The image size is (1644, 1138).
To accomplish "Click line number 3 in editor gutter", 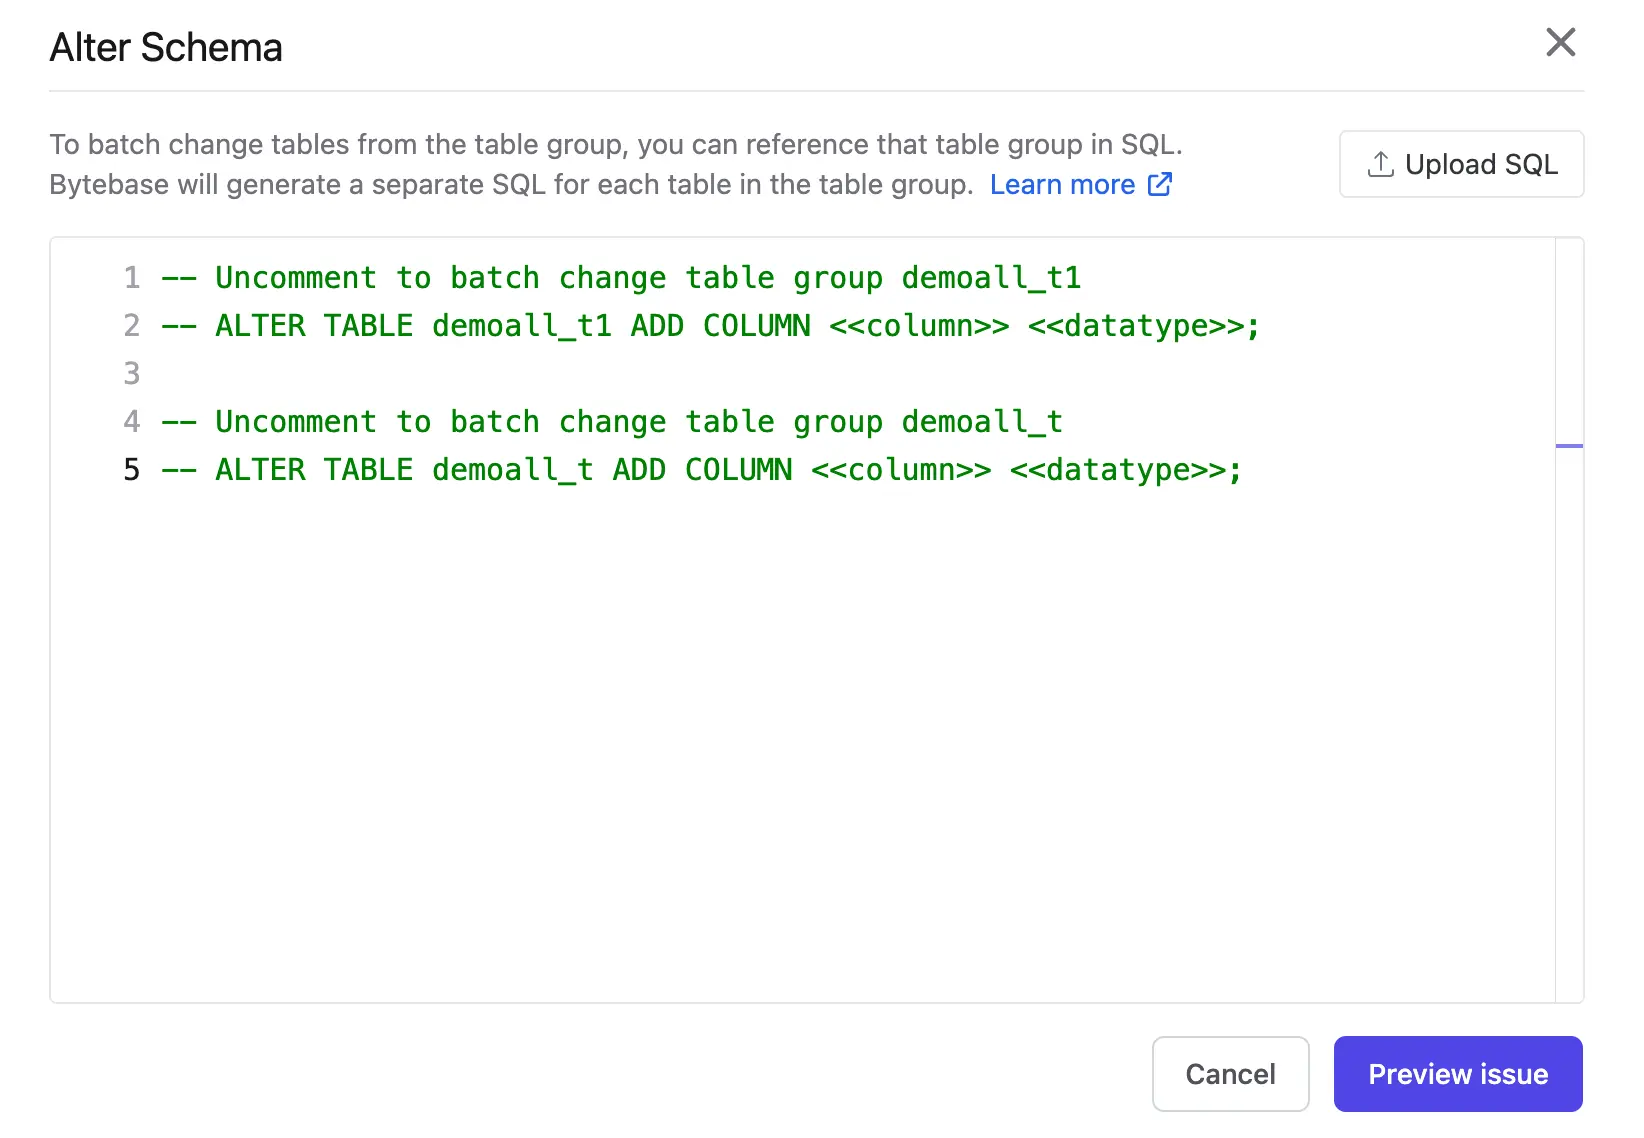I will point(131,374).
